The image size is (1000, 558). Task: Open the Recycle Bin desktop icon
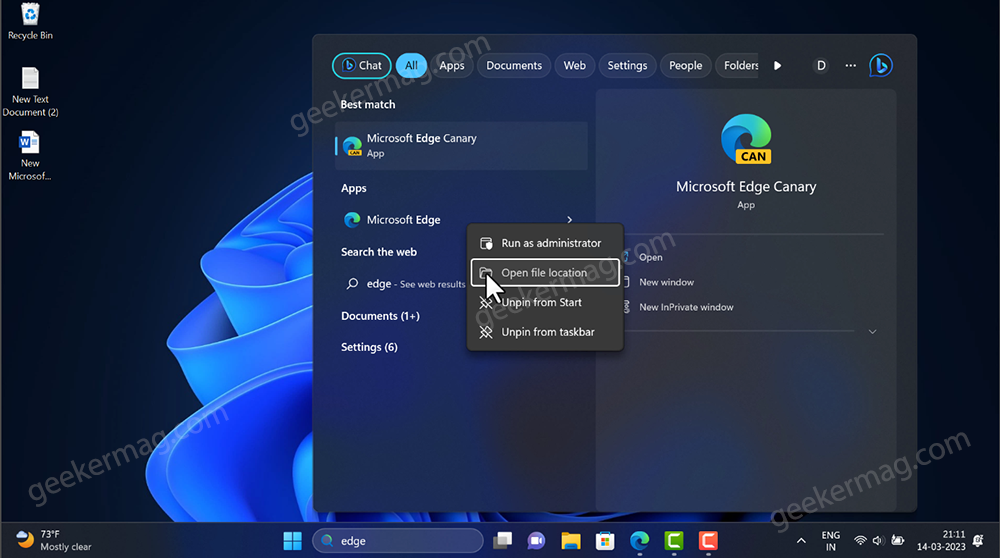click(30, 22)
